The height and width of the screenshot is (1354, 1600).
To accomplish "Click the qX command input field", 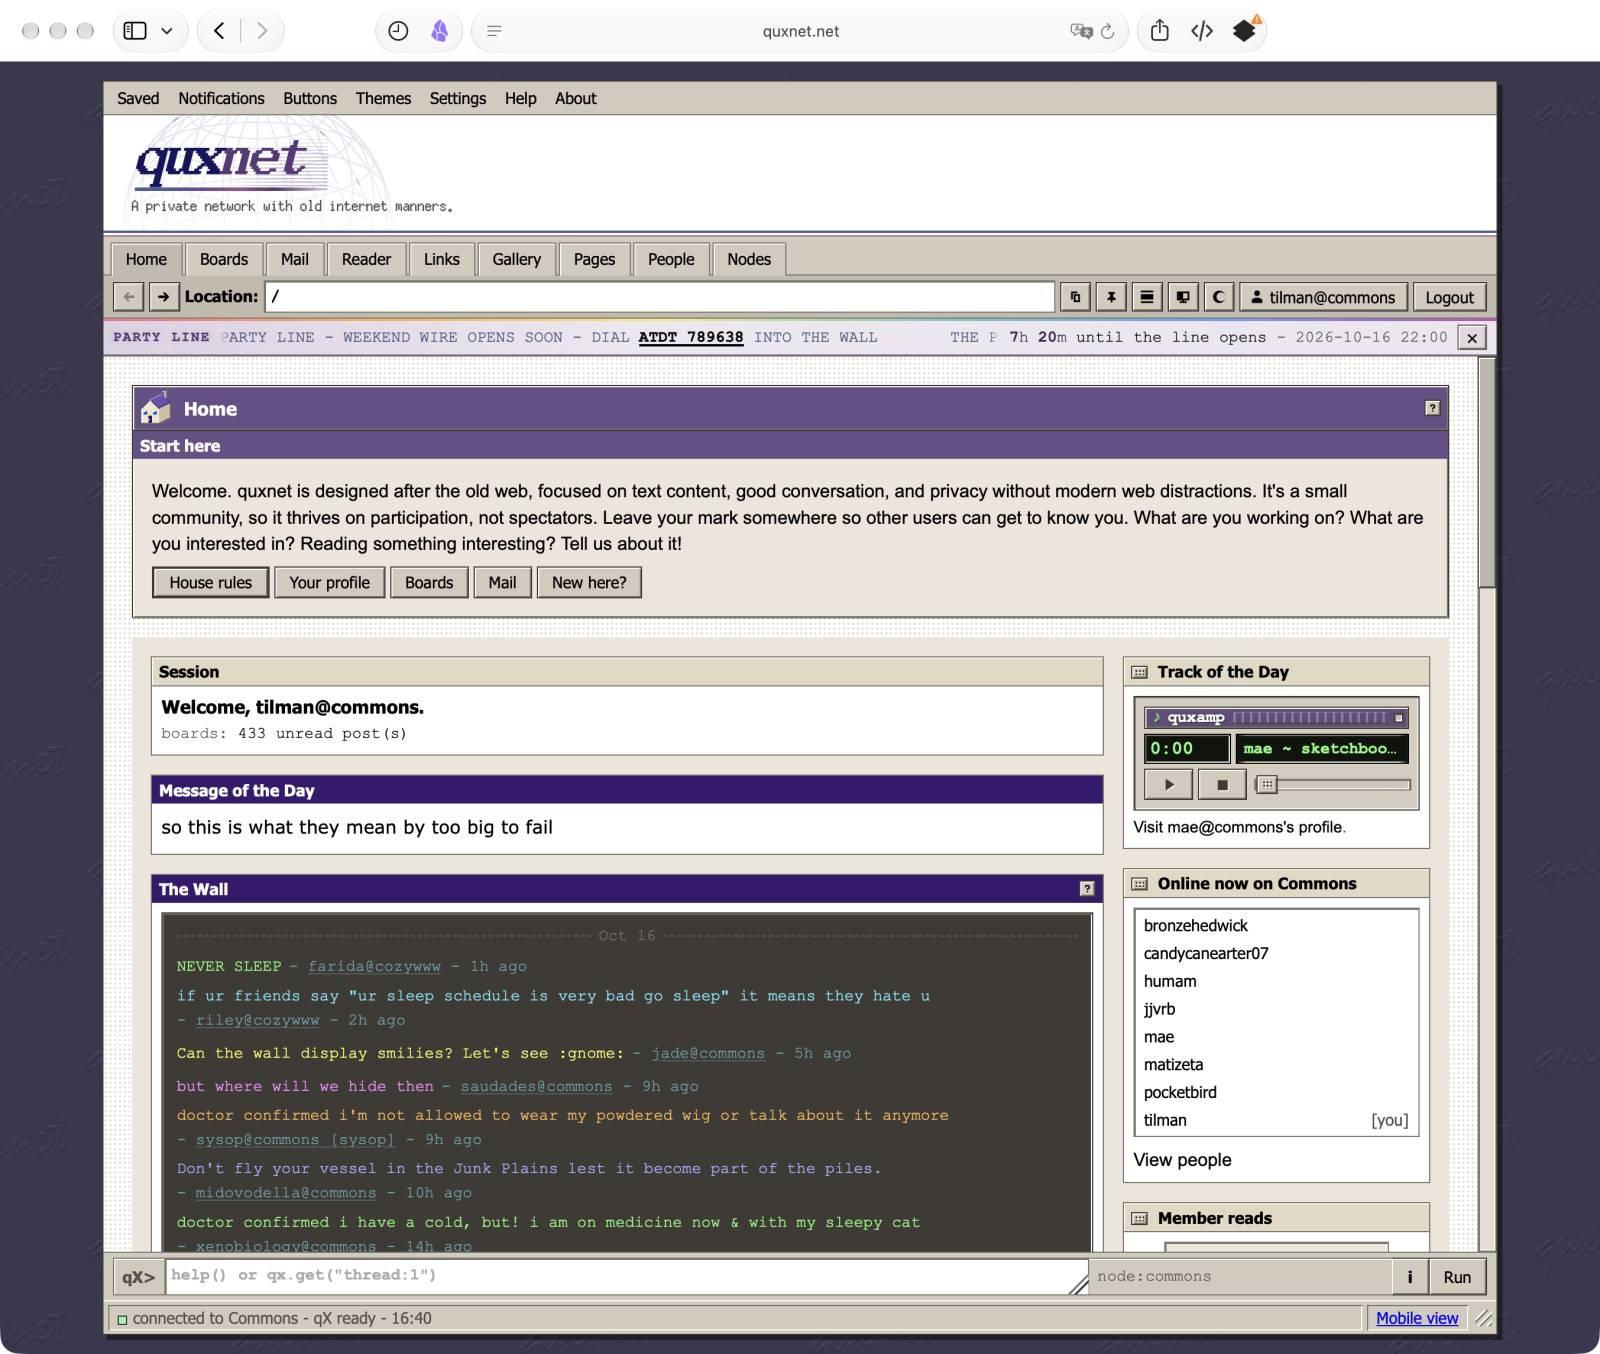I will click(x=627, y=1276).
